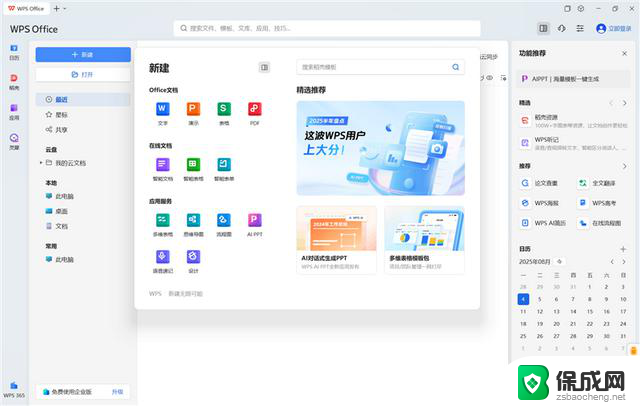Open the voice notes microphone icon
The width and height of the screenshot is (640, 406).
coord(162,257)
